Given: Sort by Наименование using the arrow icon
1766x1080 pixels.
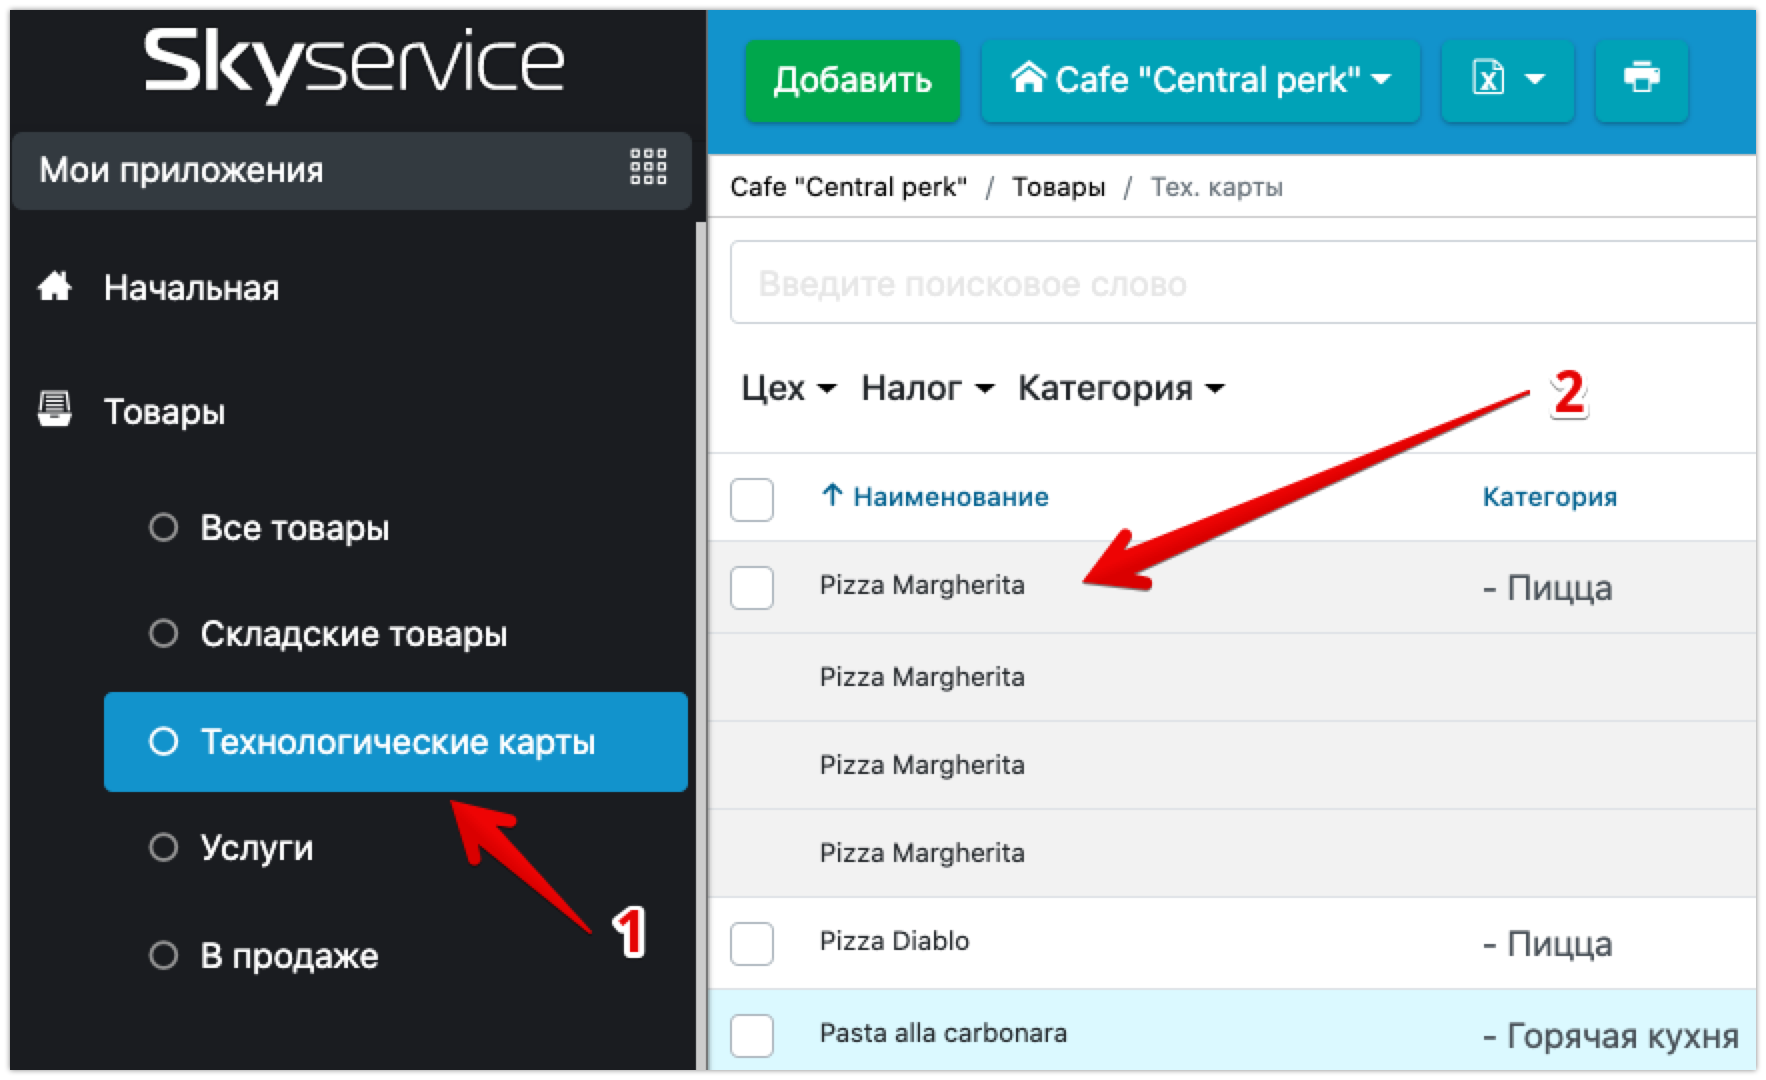Looking at the screenshot, I should tap(831, 496).
